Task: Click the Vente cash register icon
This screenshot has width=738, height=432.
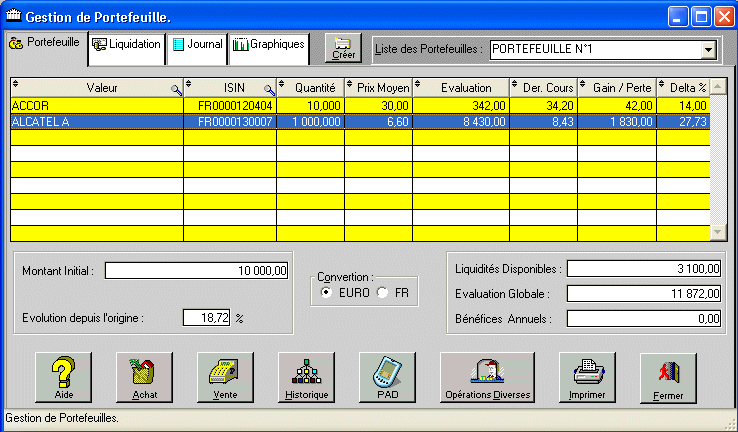Action: (x=225, y=378)
